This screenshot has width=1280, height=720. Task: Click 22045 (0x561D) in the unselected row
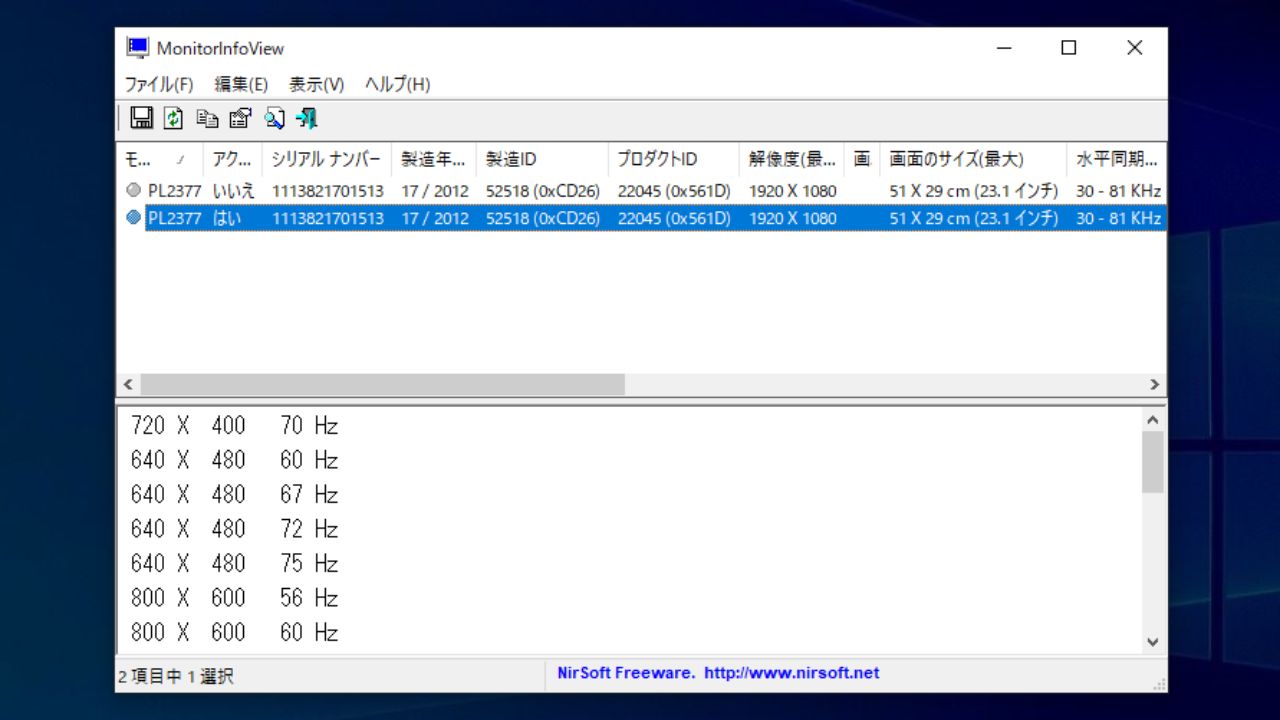click(x=674, y=190)
